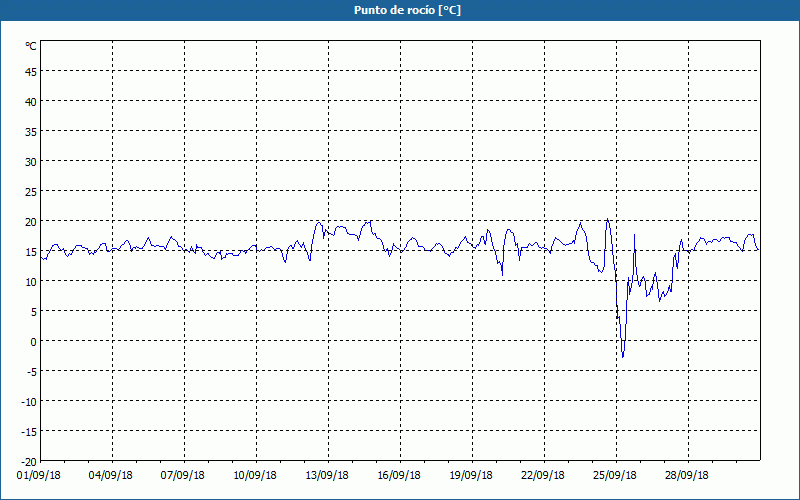Click the 04/09/18 date label
The image size is (800, 500).
click(x=110, y=476)
